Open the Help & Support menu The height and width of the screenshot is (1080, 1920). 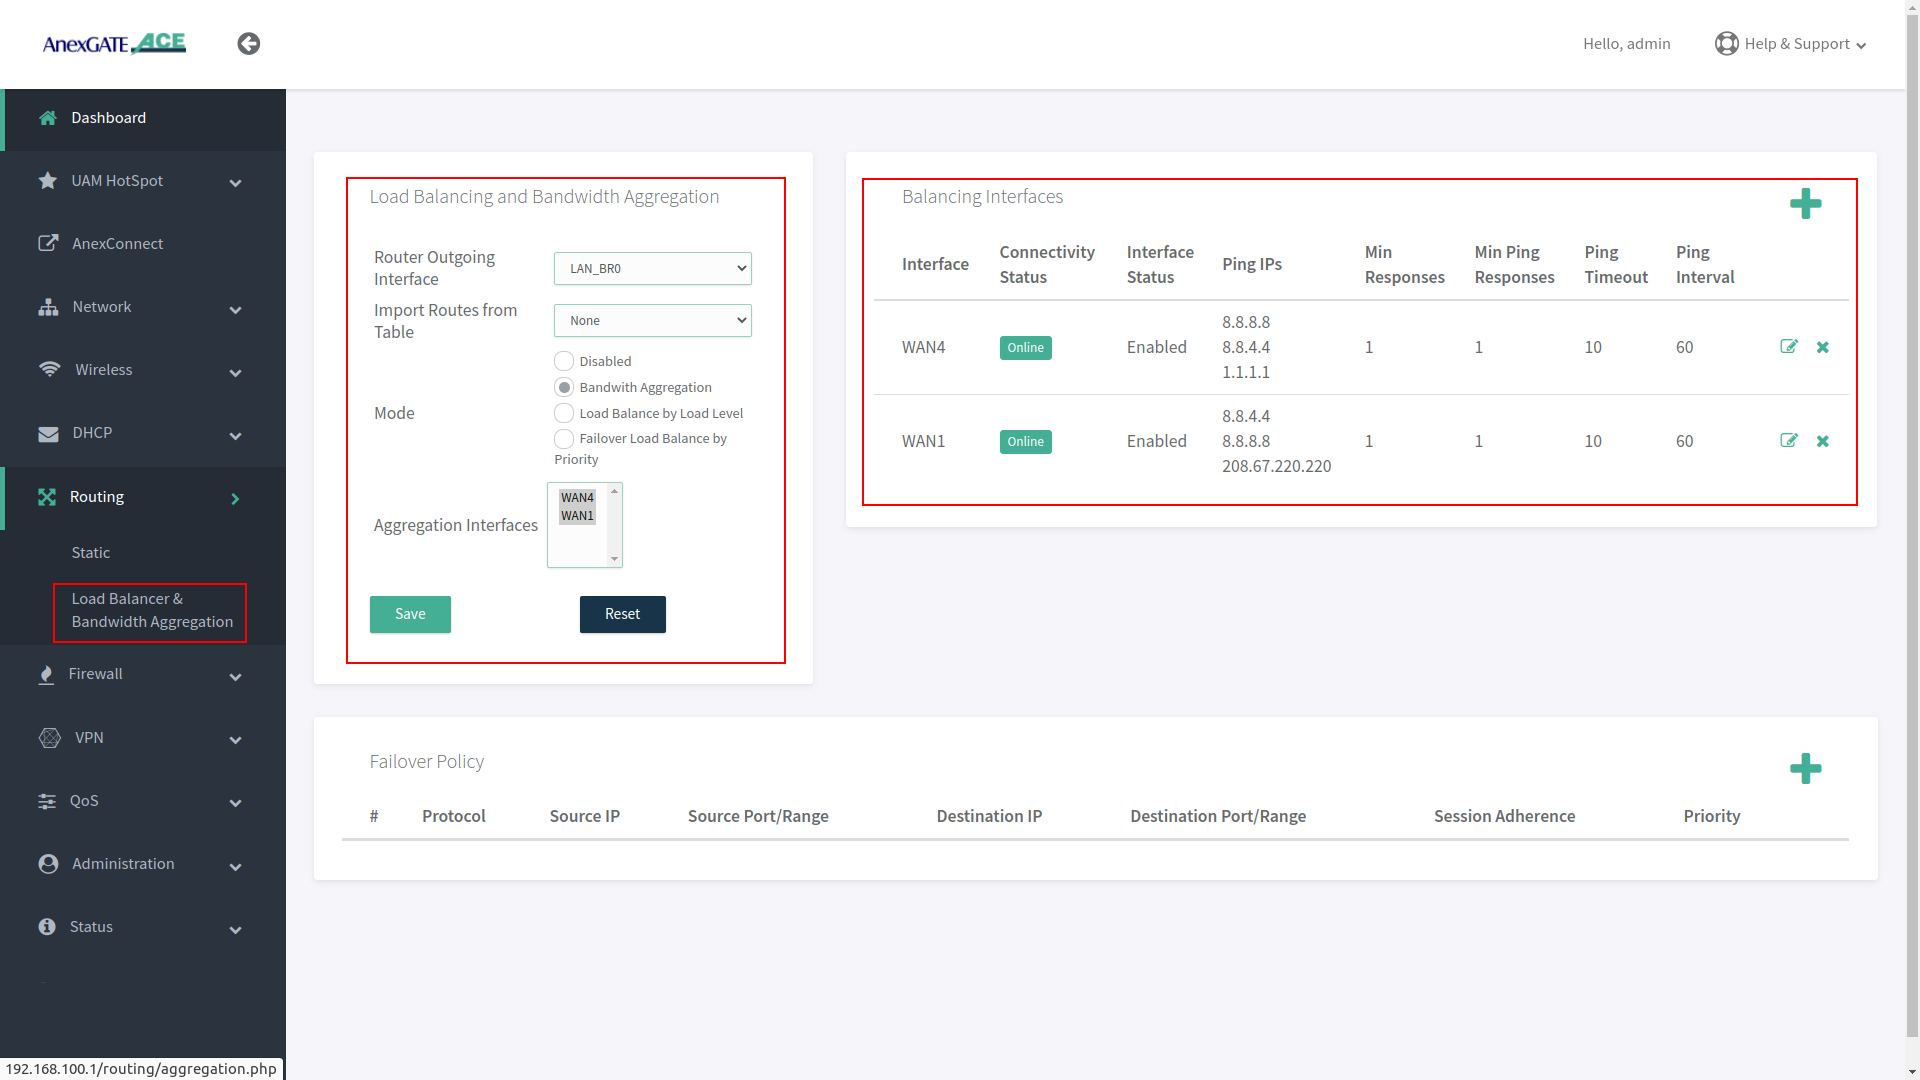(x=1789, y=43)
